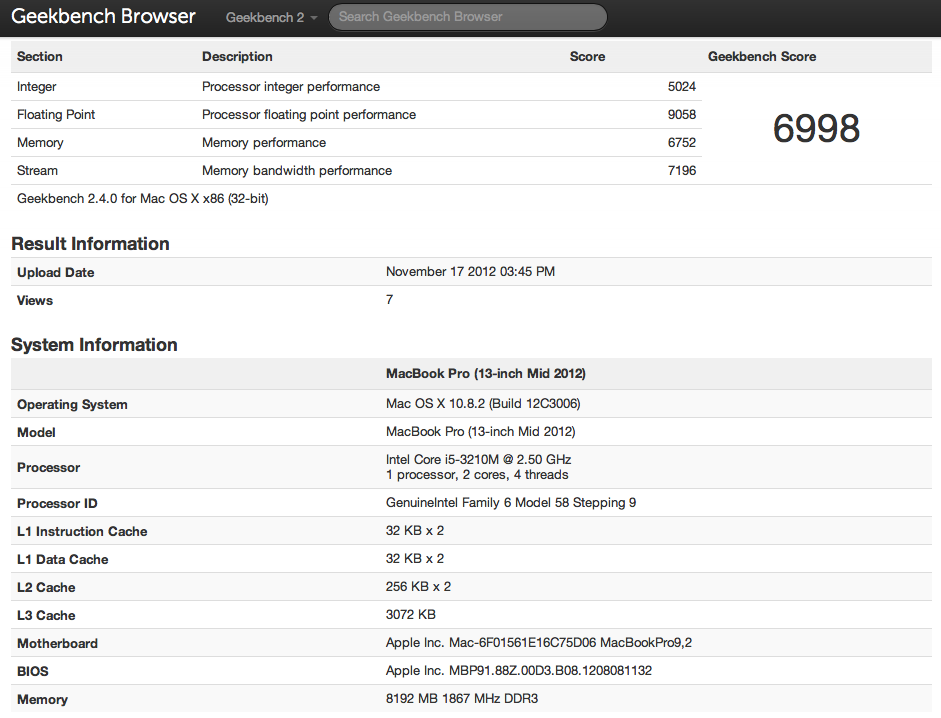Expand the Geekbench 2 dropdown menu

click(271, 17)
